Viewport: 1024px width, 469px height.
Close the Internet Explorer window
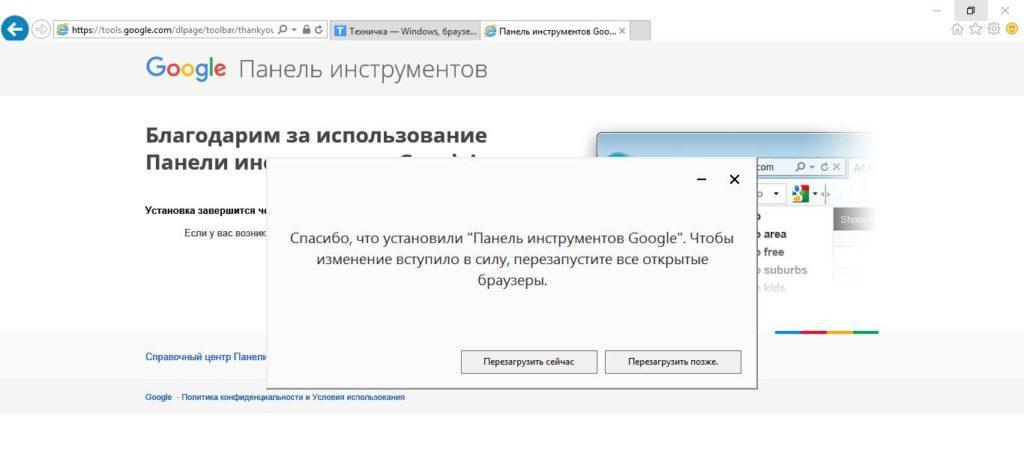click(x=1005, y=10)
